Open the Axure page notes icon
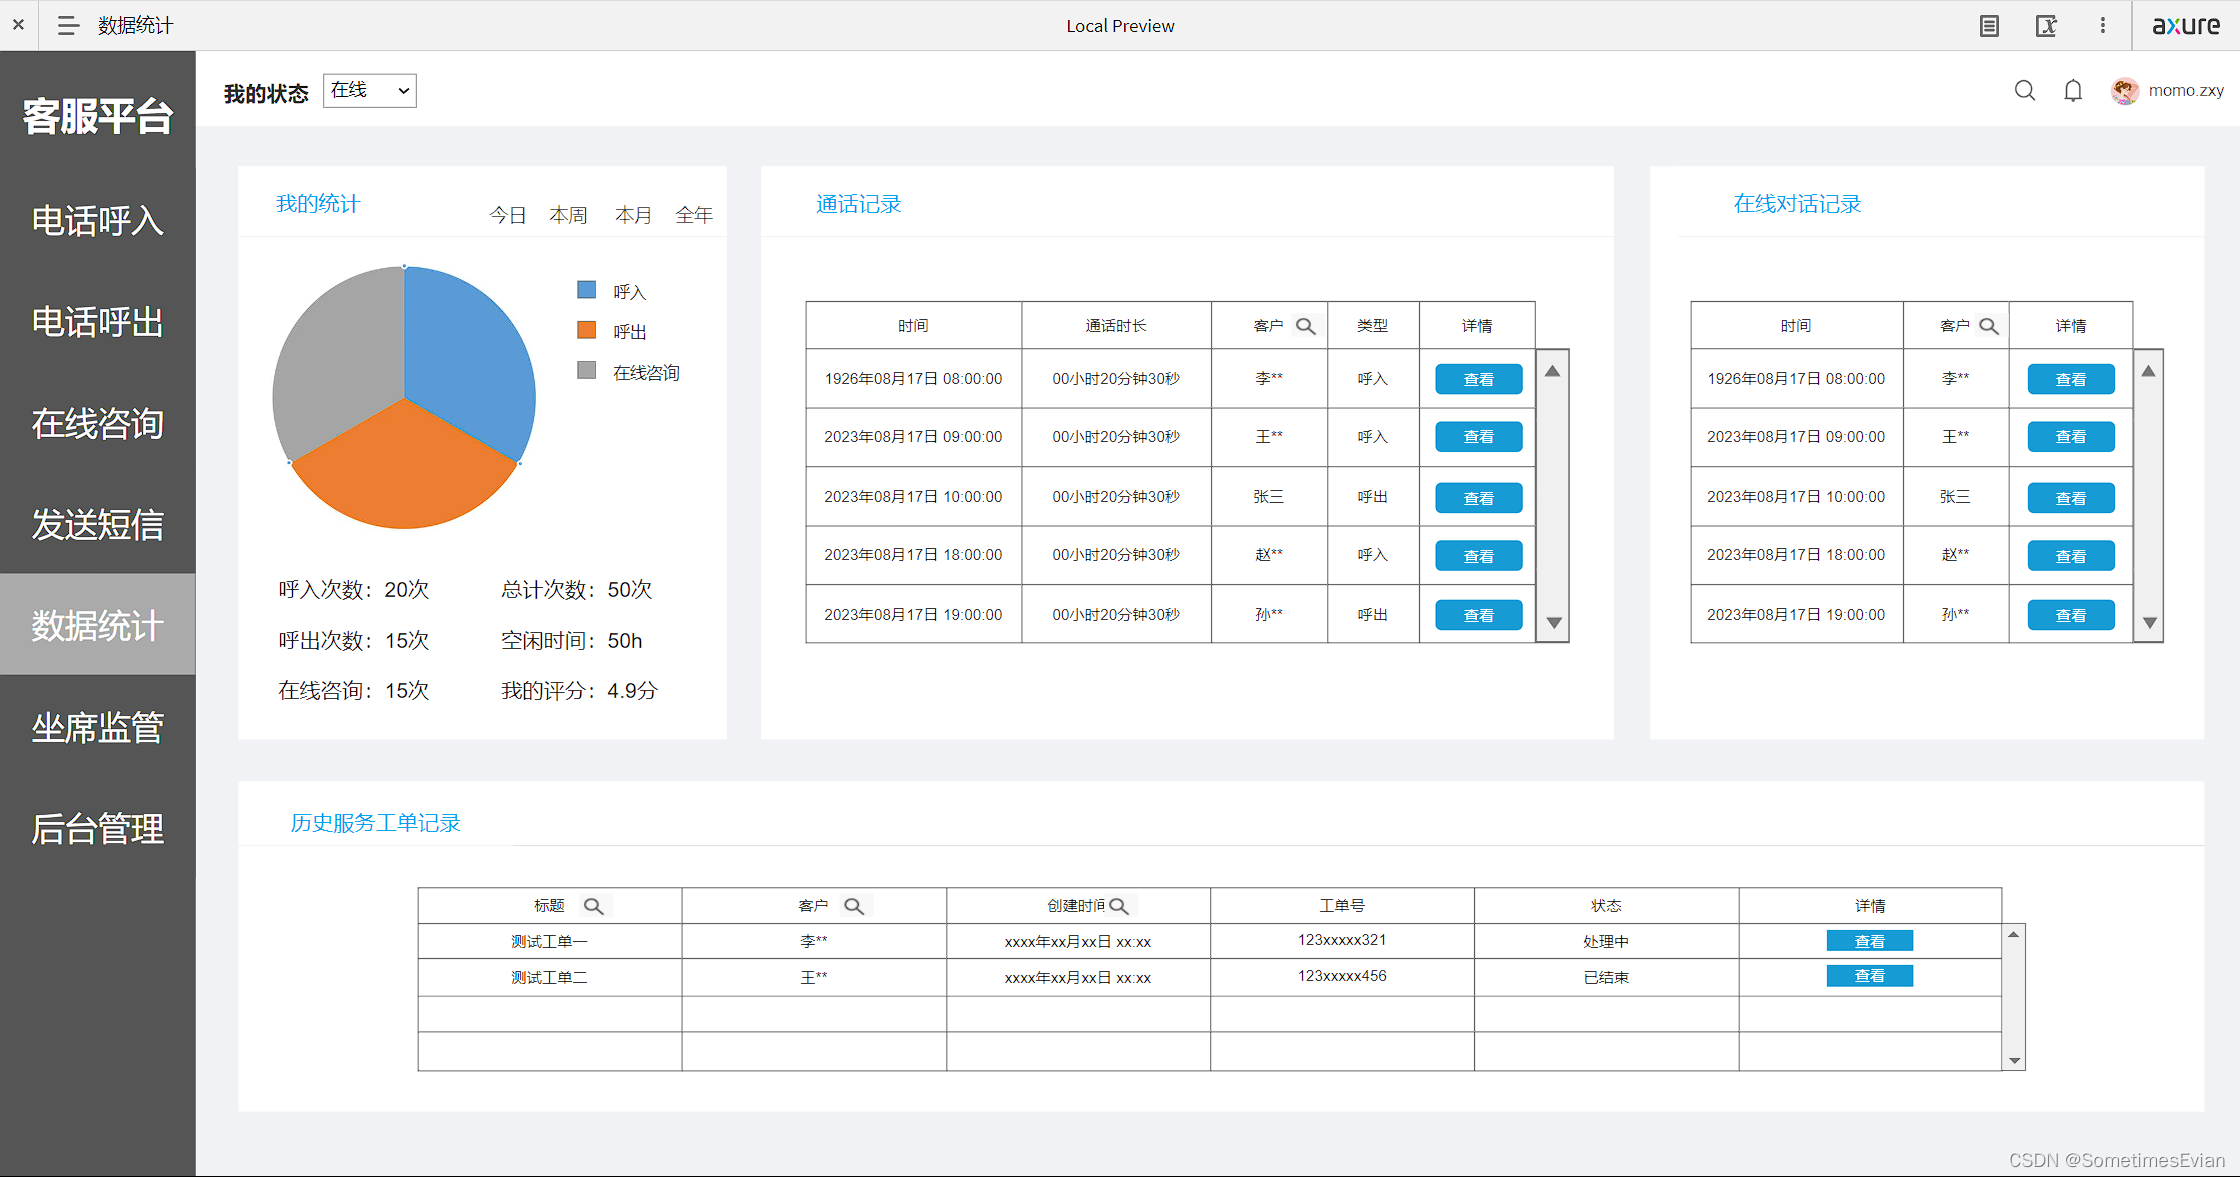Image resolution: width=2240 pixels, height=1177 pixels. point(1989,26)
